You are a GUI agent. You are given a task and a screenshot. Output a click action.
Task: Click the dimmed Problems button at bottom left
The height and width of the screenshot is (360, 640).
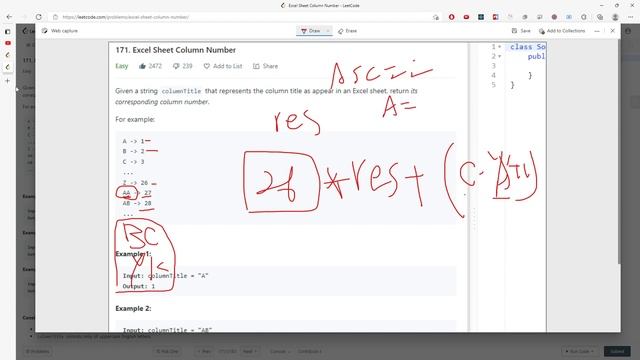point(38,351)
